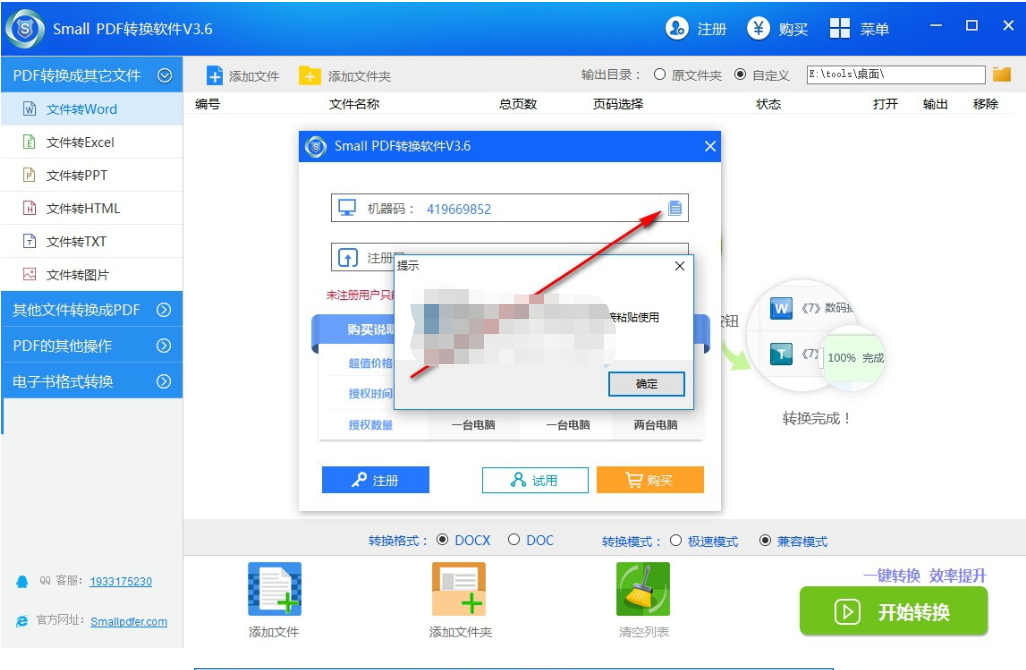1026x670 pixels.
Task: Click the 总页数 column header
Action: pyautogui.click(x=518, y=104)
